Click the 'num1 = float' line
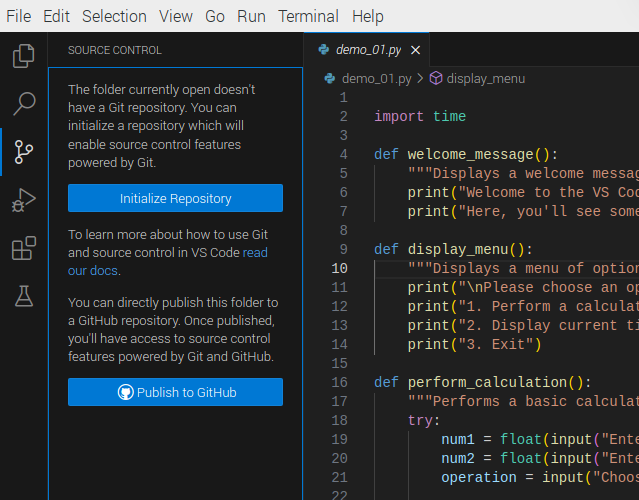 point(540,439)
